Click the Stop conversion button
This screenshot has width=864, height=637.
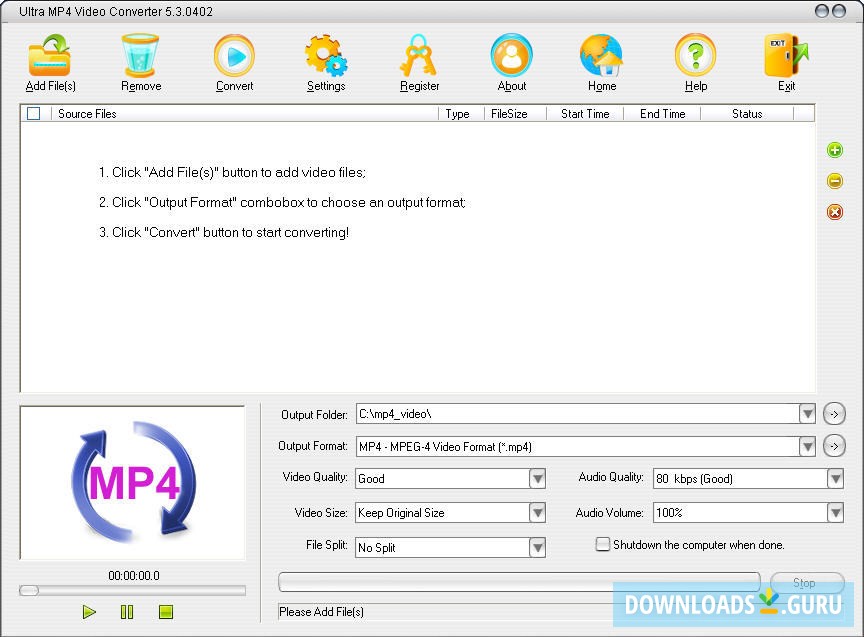pos(807,582)
